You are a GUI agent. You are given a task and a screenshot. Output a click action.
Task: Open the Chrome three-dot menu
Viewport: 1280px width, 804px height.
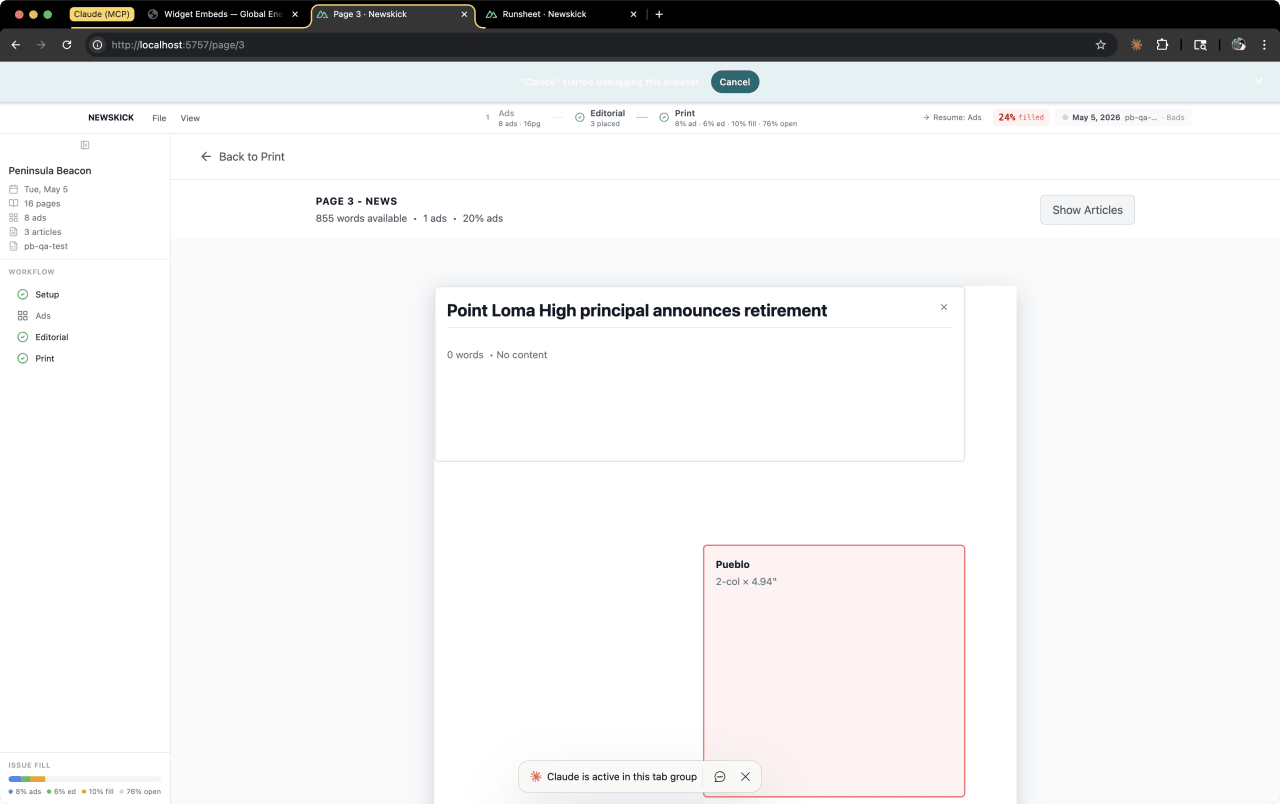pyautogui.click(x=1264, y=45)
